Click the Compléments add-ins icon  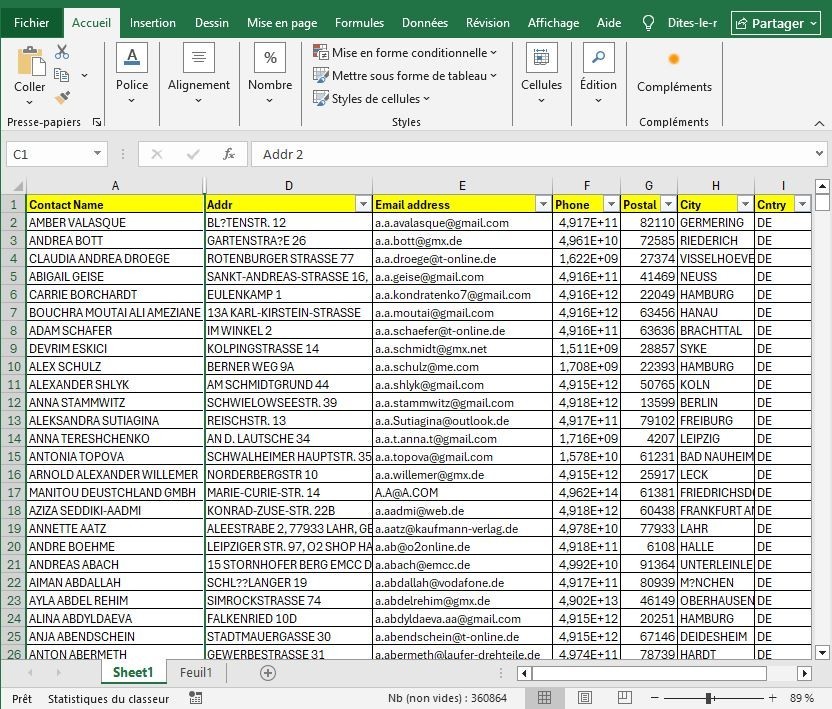pos(674,59)
